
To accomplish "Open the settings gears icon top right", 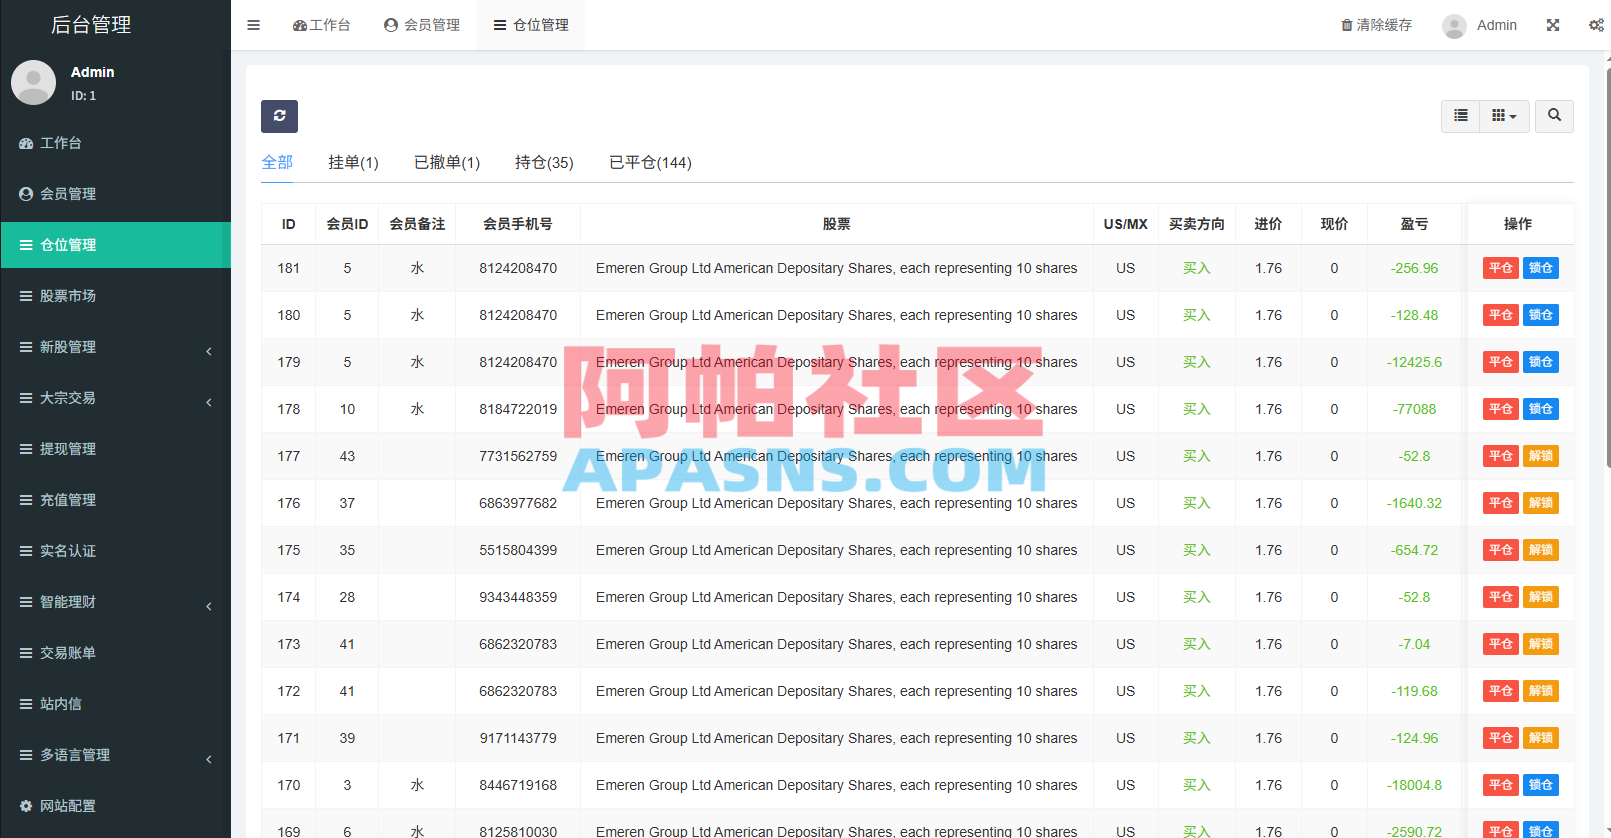I will tap(1596, 25).
